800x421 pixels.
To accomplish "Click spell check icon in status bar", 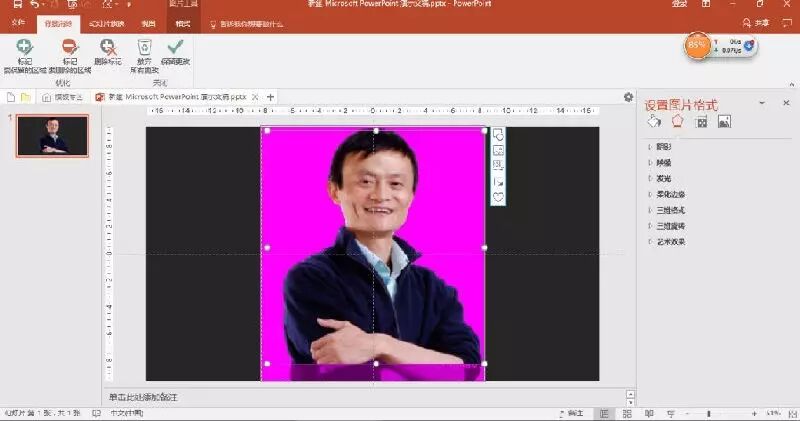I will [96, 413].
